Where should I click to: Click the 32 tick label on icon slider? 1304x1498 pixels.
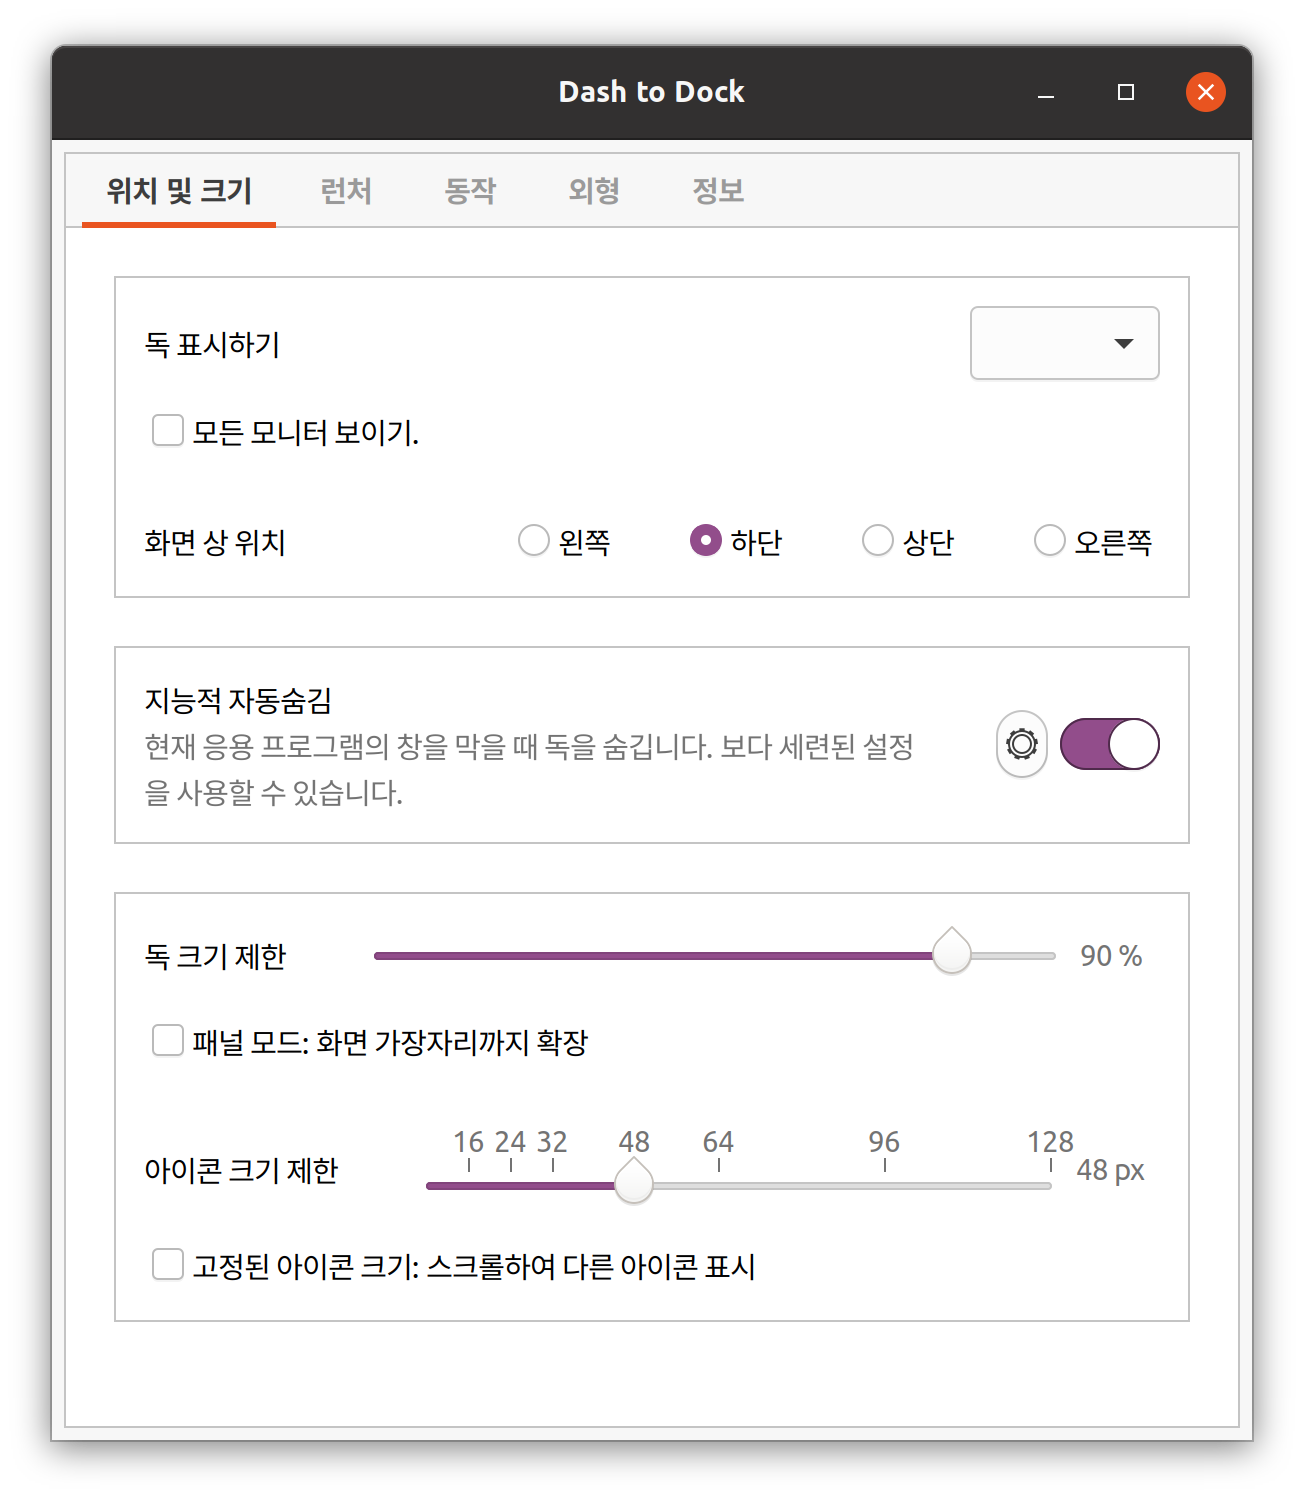point(552,1141)
